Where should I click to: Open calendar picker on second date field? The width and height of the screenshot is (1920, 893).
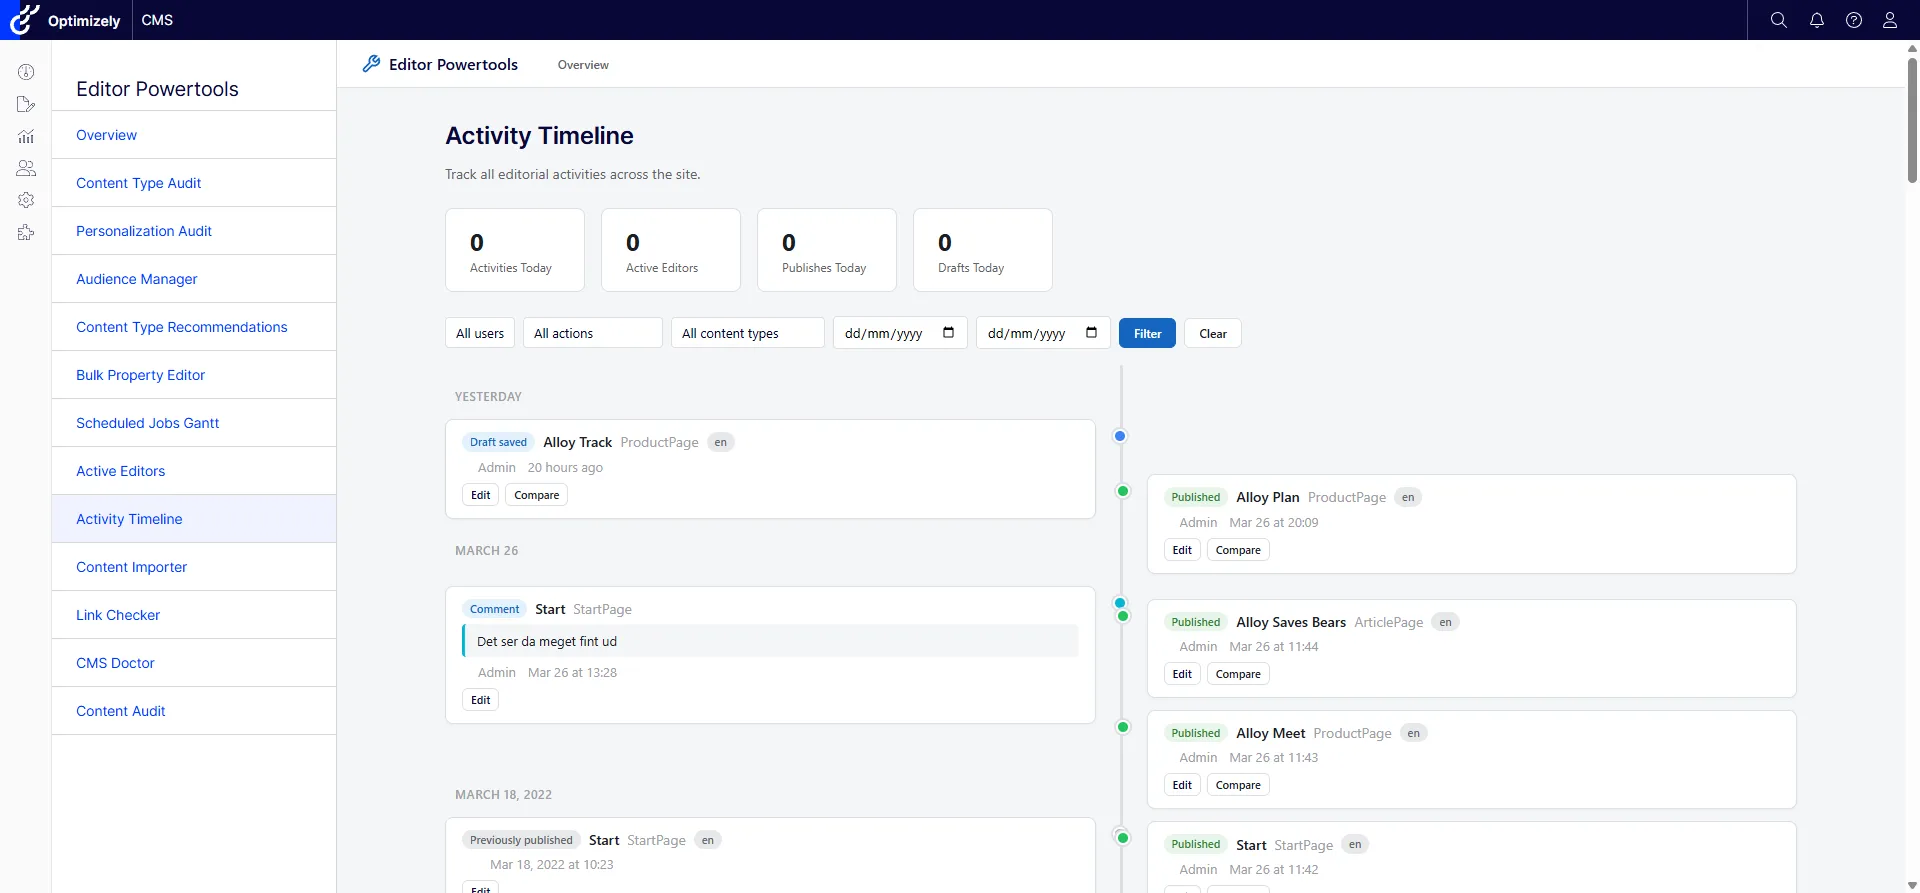tap(1091, 333)
